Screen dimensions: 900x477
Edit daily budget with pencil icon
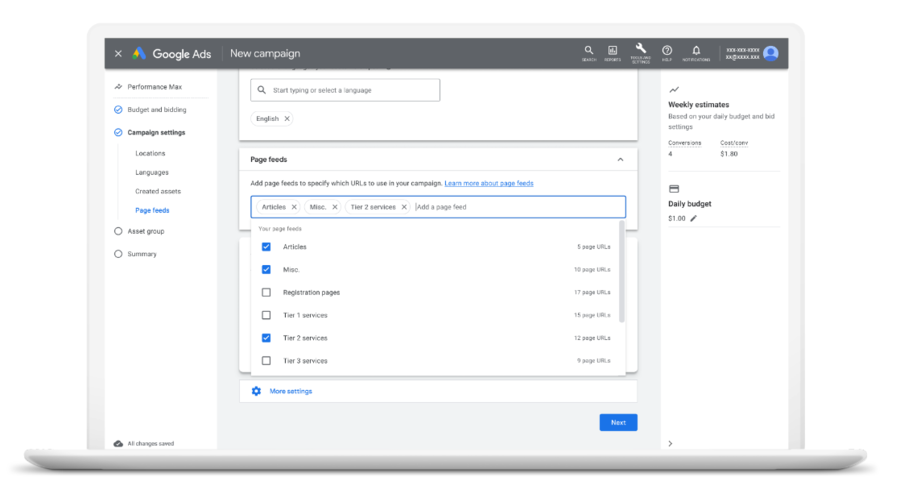[694, 218]
